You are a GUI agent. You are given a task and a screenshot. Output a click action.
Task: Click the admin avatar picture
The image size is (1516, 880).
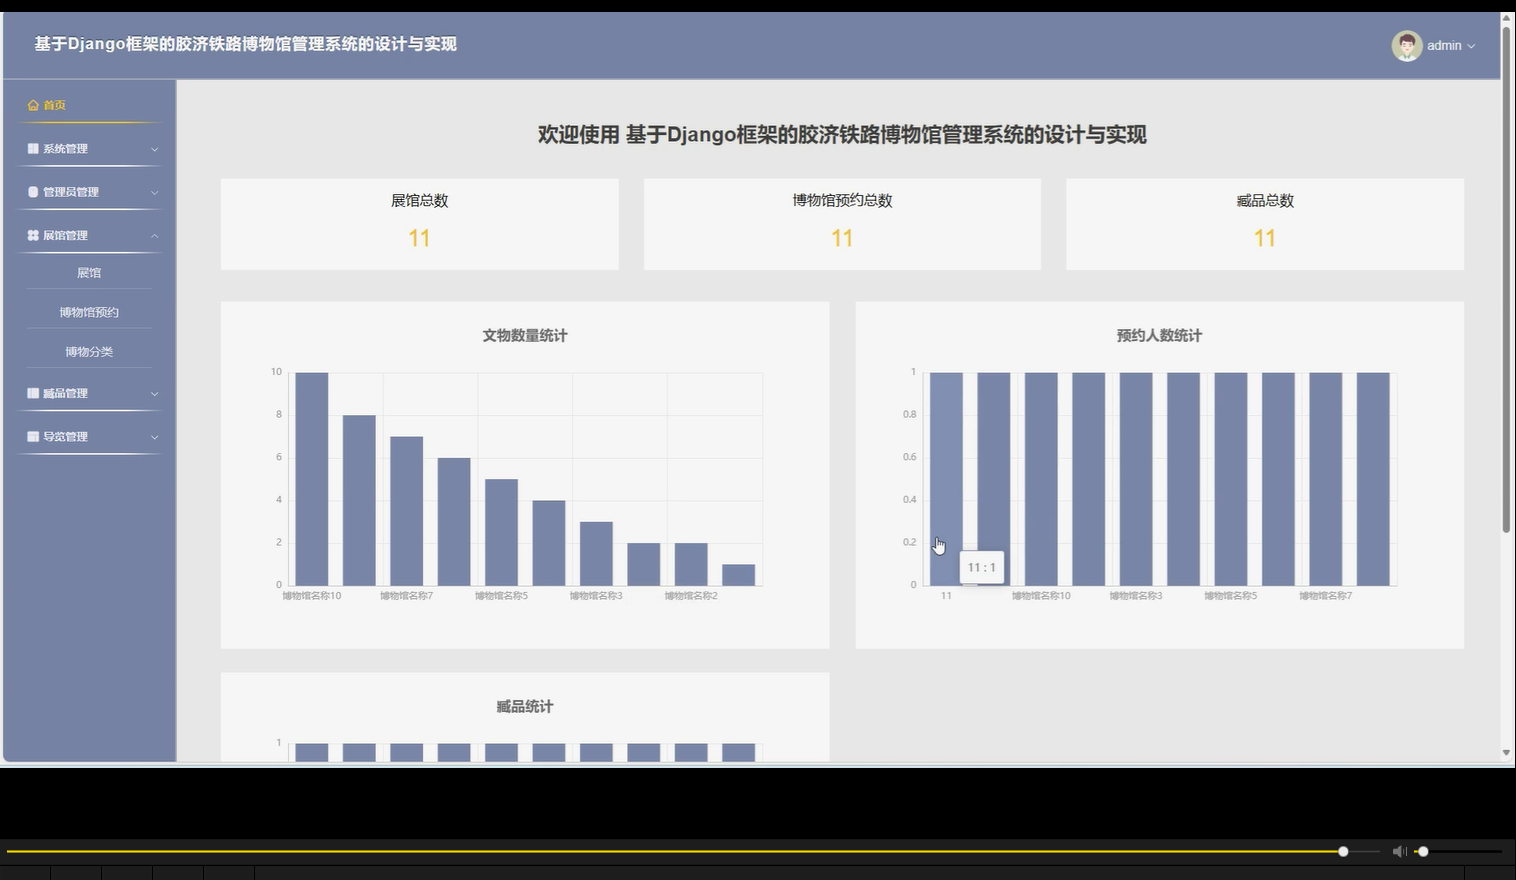[x=1407, y=45]
